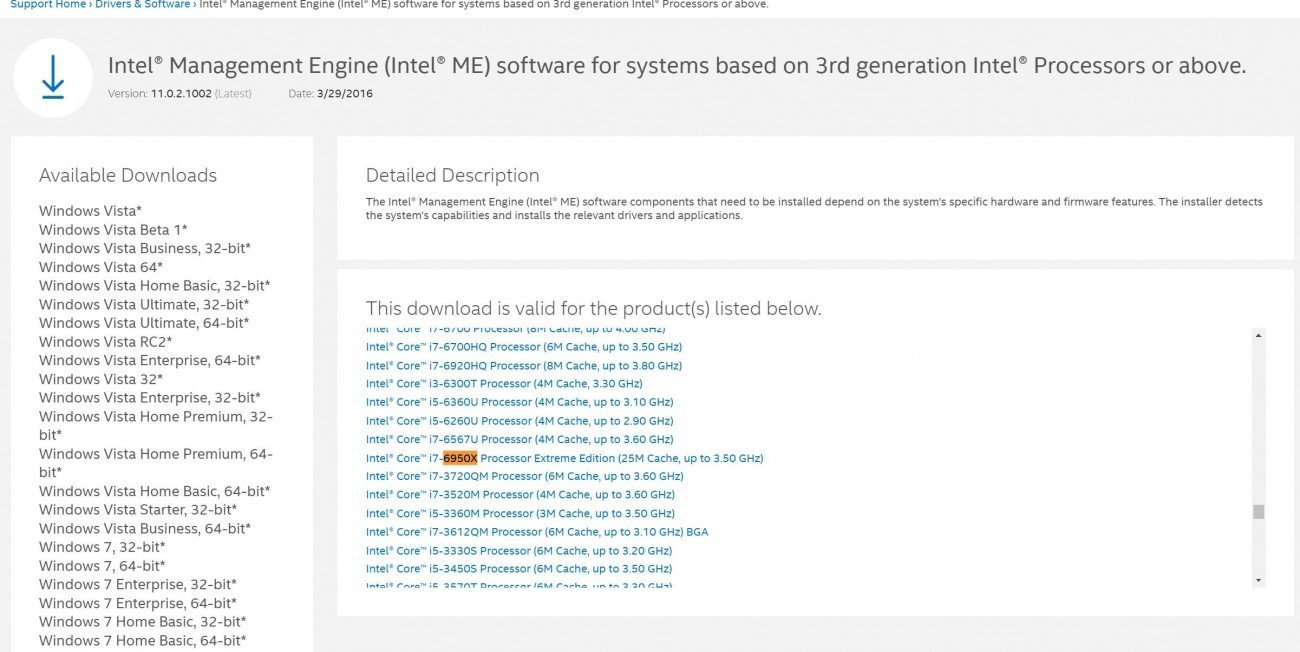The height and width of the screenshot is (652, 1300).
Task: Click the scrollbar down arrow
Action: 1257,580
